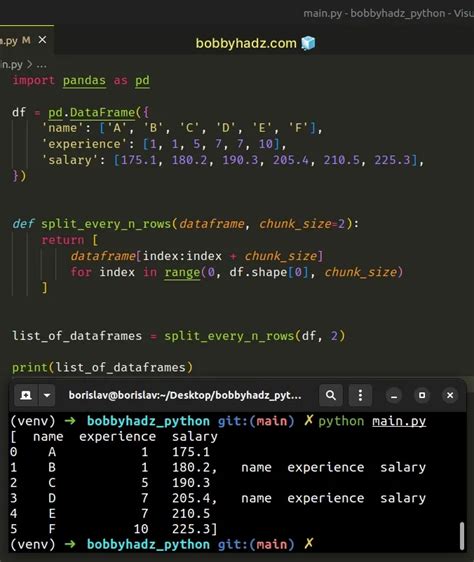Click terminal output value 175.1
The height and width of the screenshot is (562, 474).
[191, 452]
